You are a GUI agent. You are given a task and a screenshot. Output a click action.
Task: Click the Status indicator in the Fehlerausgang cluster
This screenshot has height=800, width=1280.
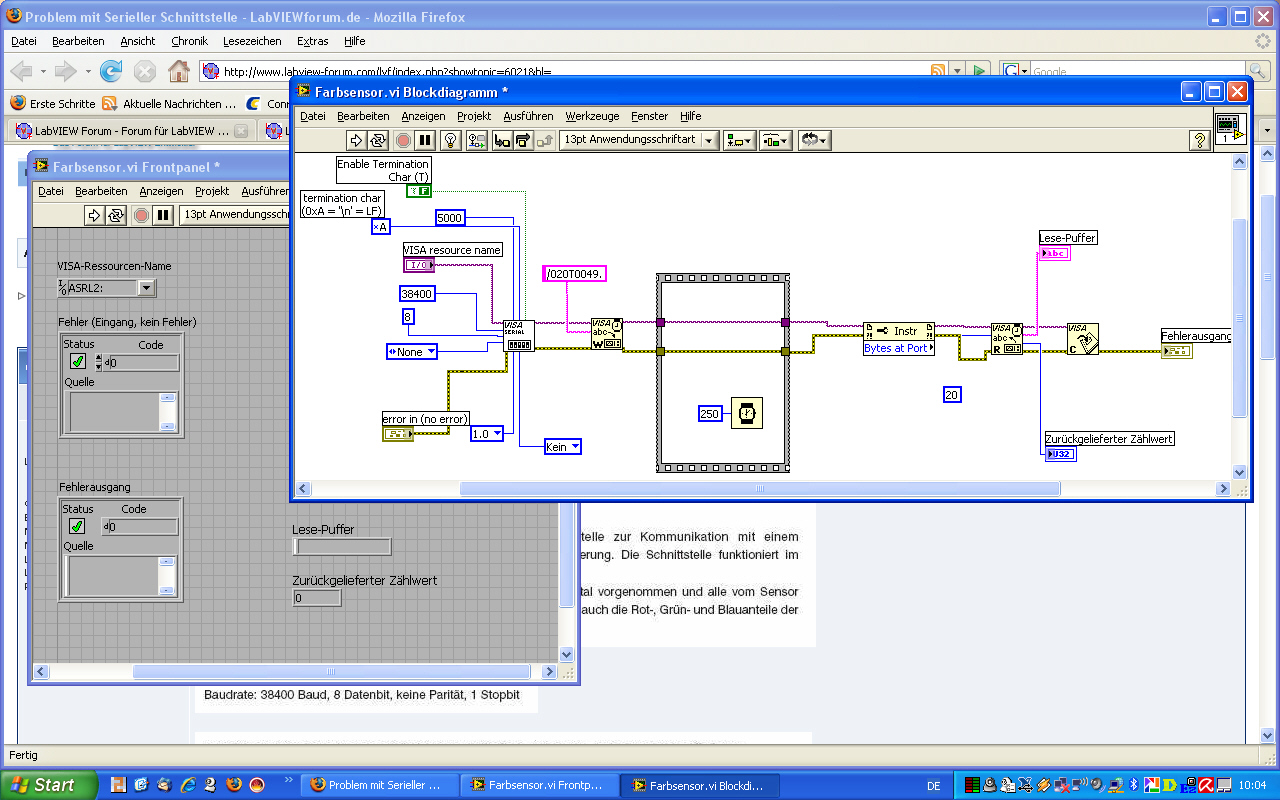(77, 526)
